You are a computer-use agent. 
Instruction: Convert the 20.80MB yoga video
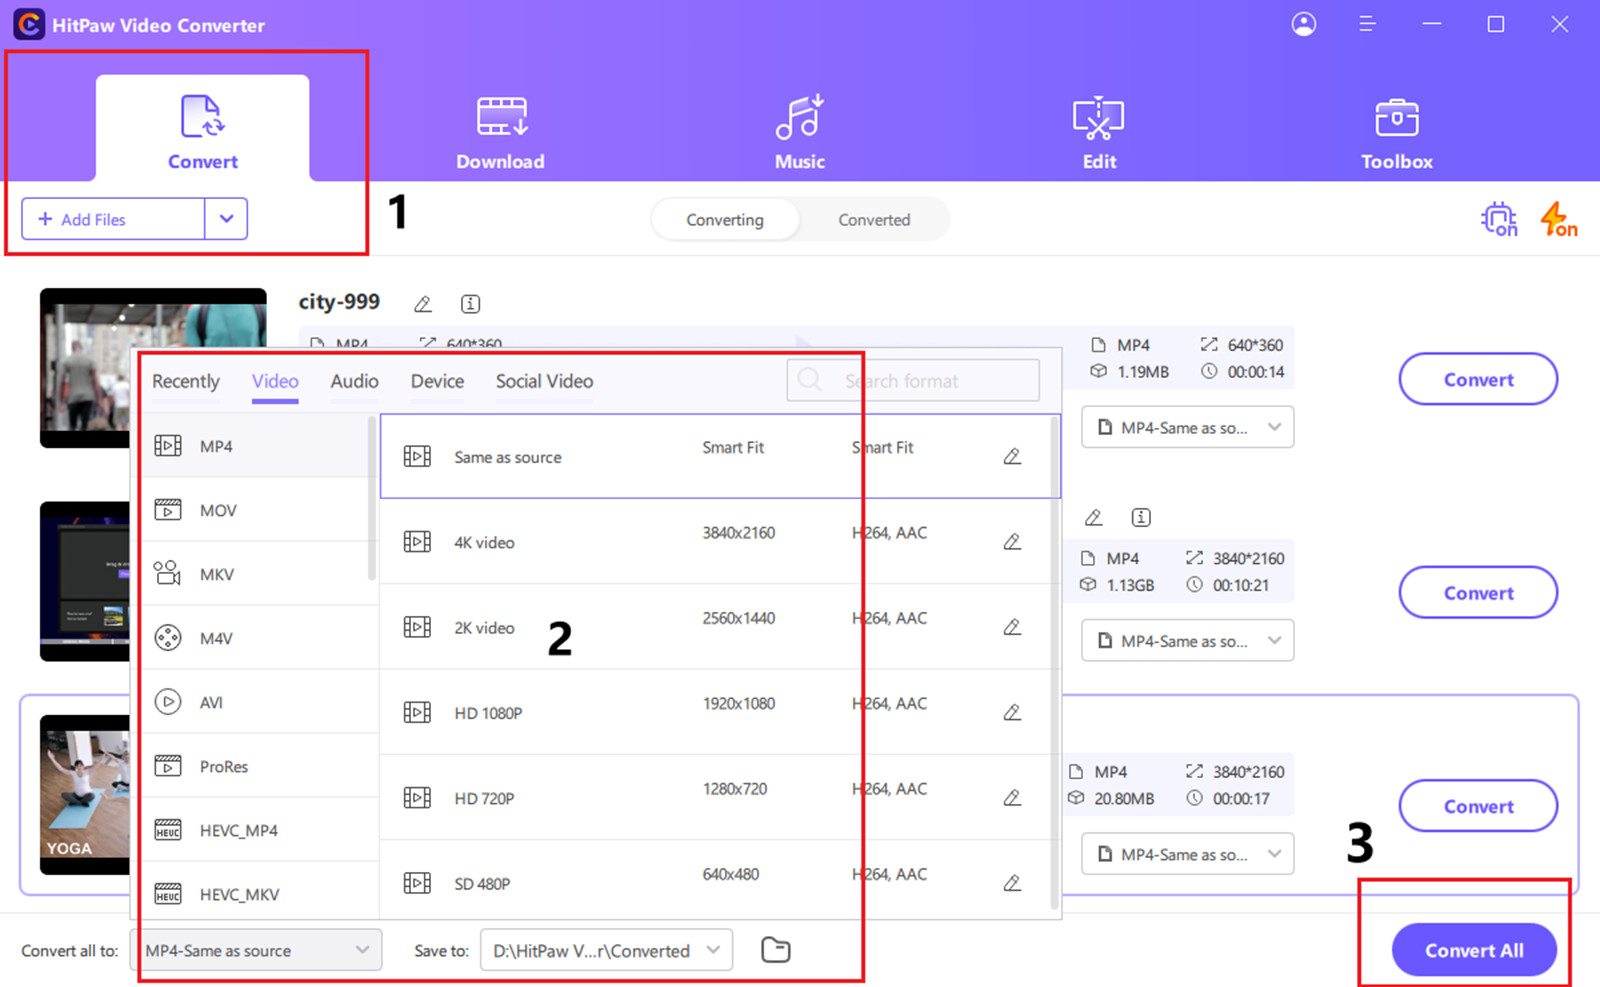click(x=1478, y=806)
